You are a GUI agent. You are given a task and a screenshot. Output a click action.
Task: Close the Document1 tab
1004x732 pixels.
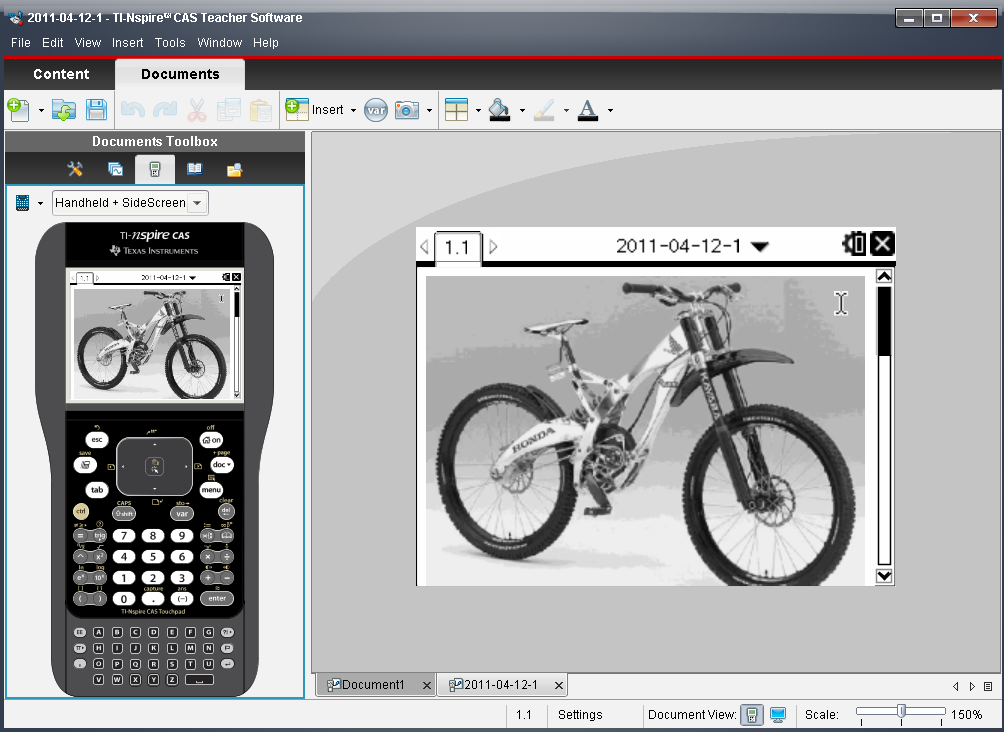point(426,685)
